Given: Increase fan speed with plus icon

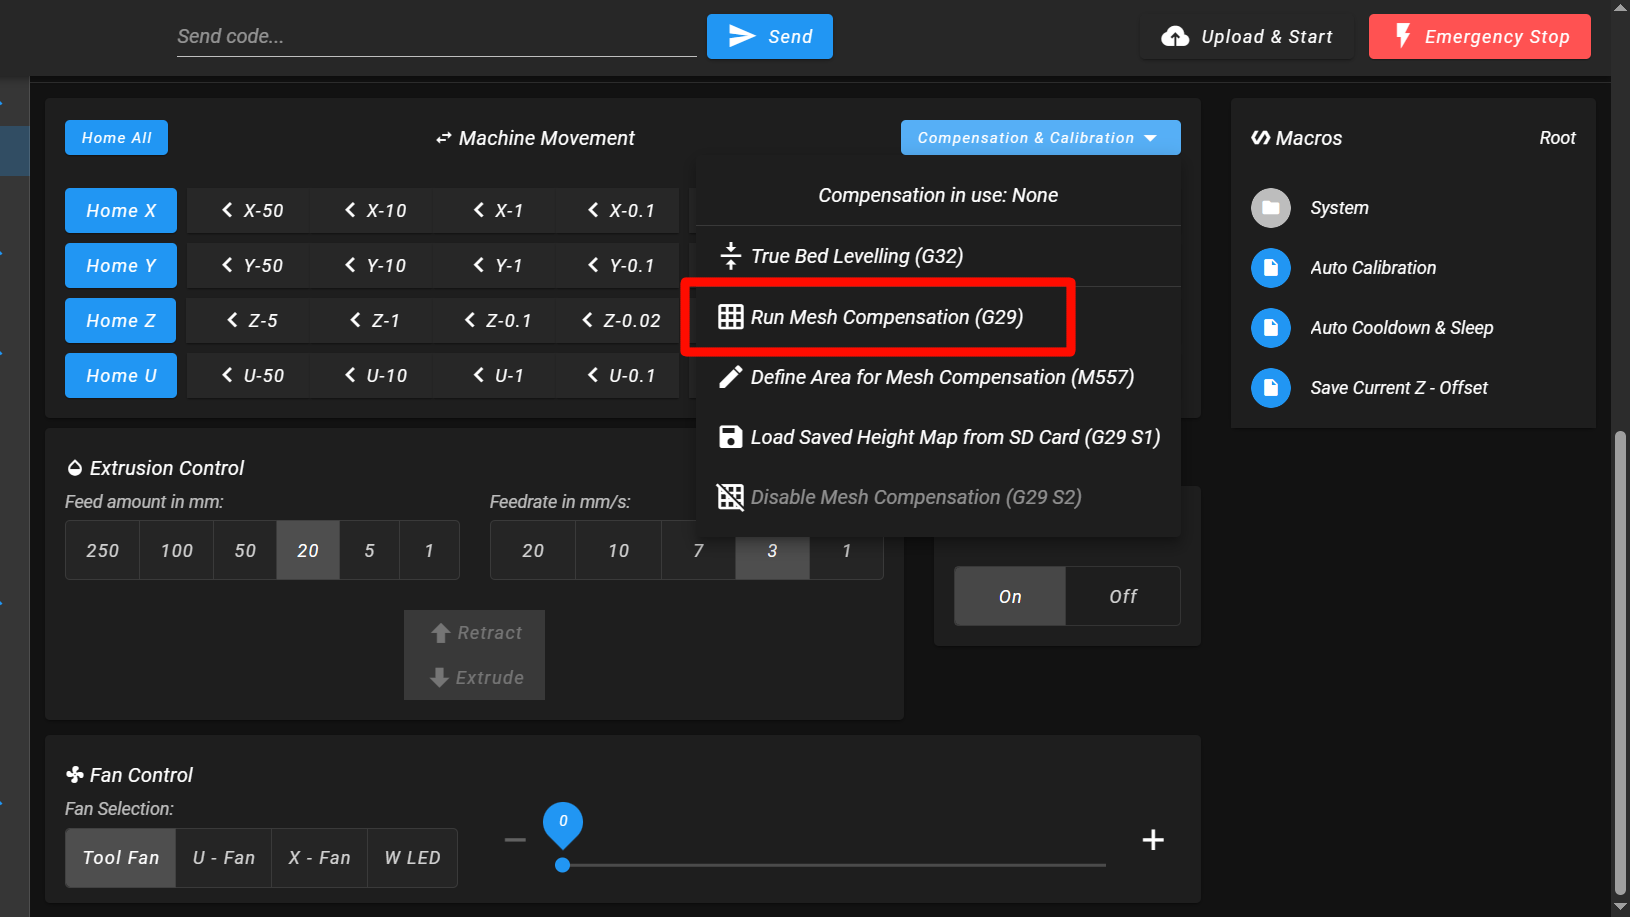Looking at the screenshot, I should [x=1153, y=840].
